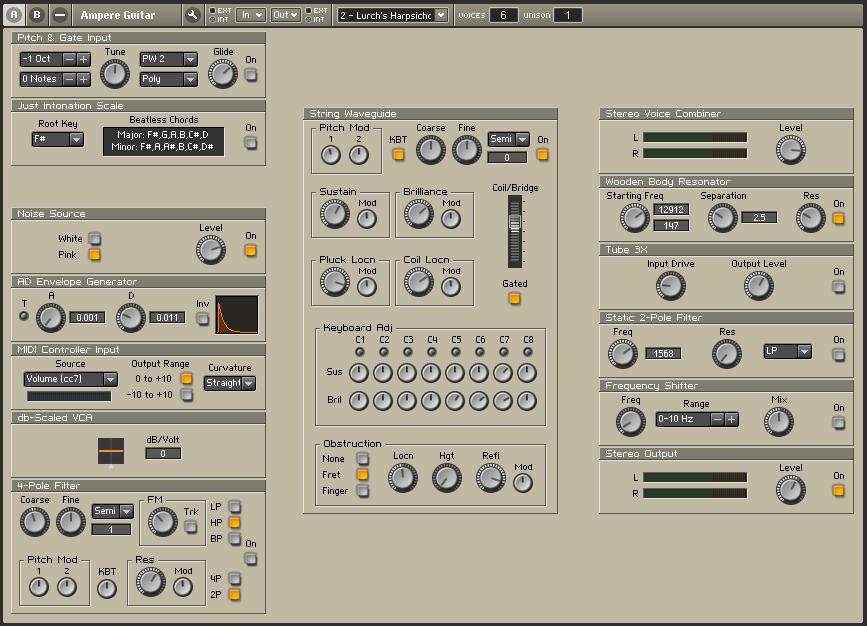Enable White noise source option
Screen dimensions: 867x626
click(x=95, y=239)
